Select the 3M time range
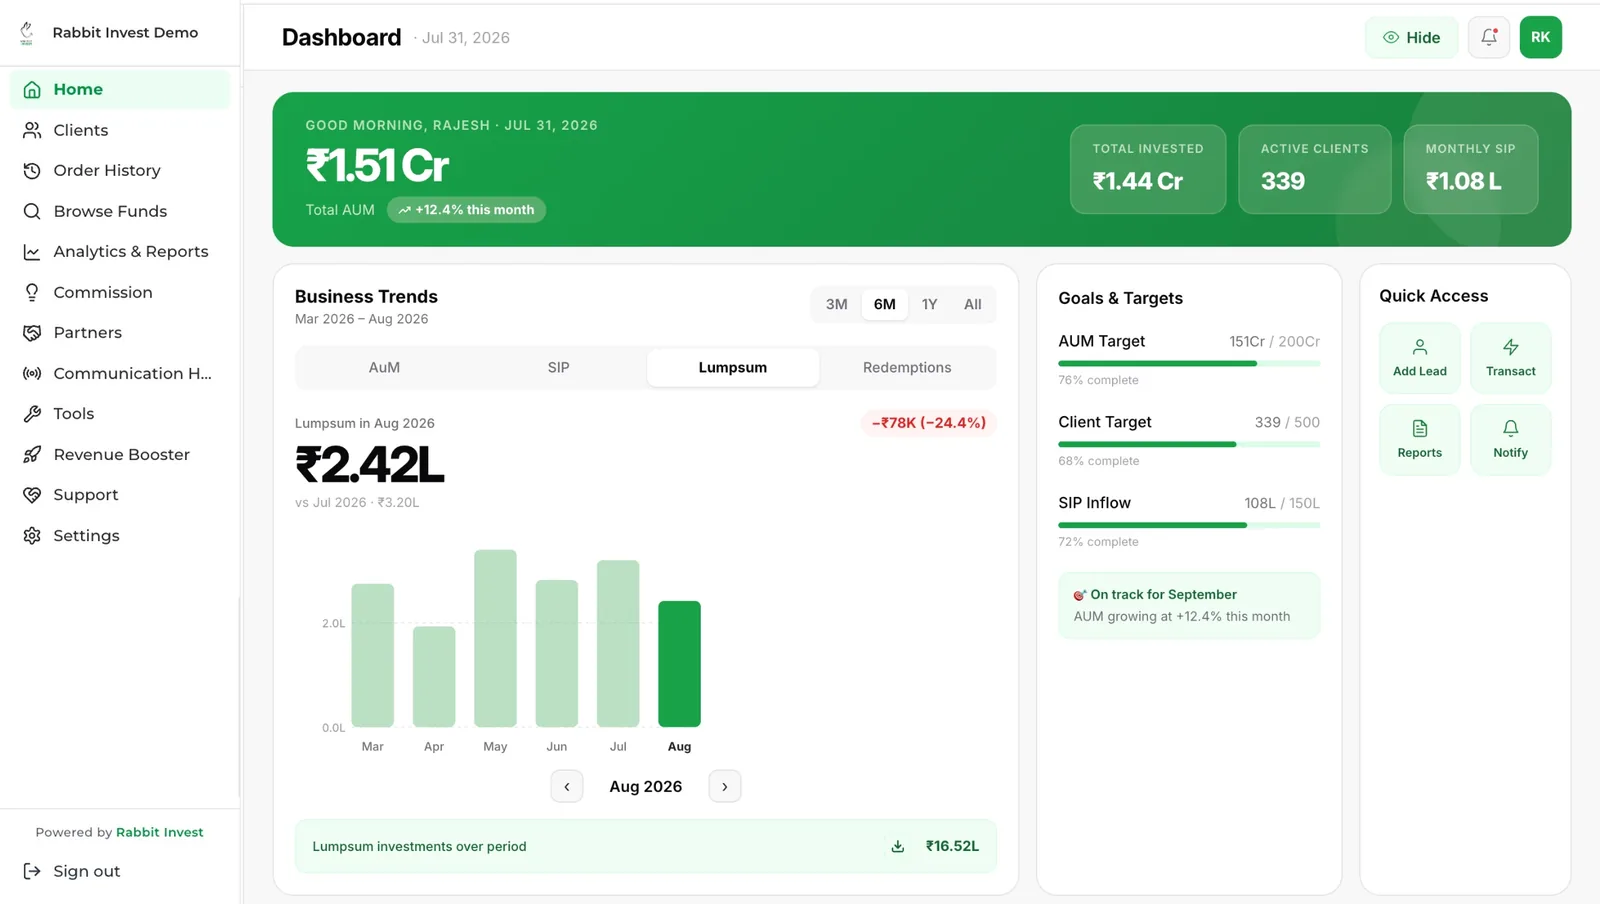 point(837,304)
